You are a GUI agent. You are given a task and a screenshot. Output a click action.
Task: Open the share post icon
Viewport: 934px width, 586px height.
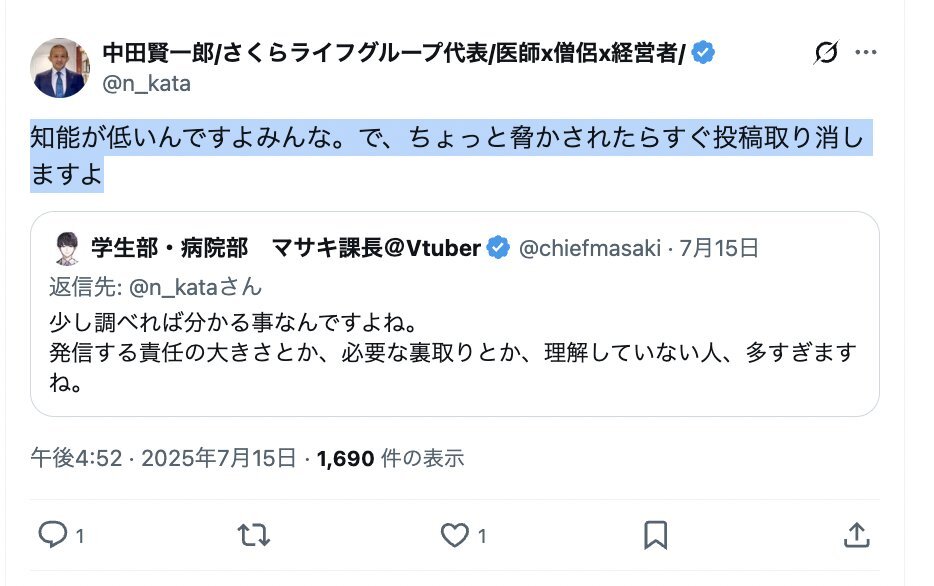click(x=857, y=536)
